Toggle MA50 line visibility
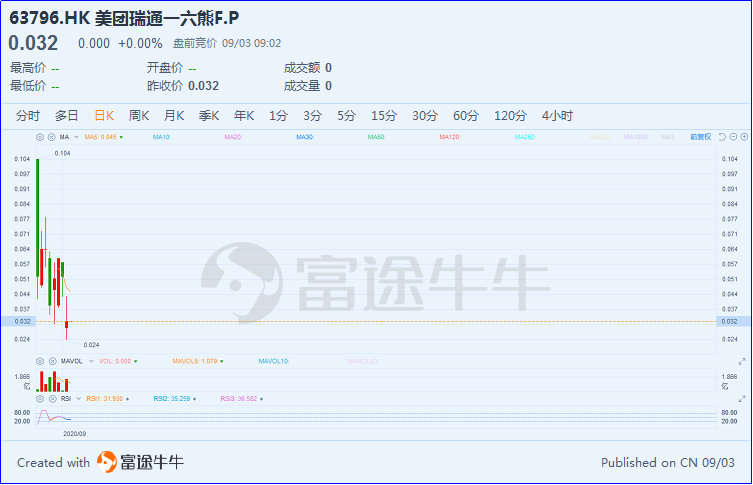The height and width of the screenshot is (485, 753). (x=376, y=137)
